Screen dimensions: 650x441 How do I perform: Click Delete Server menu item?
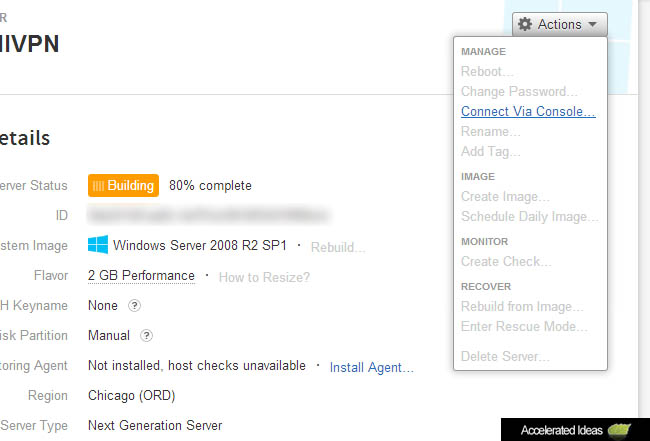[x=505, y=357]
